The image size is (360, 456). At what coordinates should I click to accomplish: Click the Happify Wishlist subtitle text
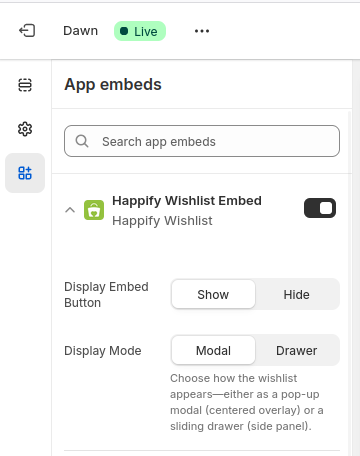click(x=162, y=221)
